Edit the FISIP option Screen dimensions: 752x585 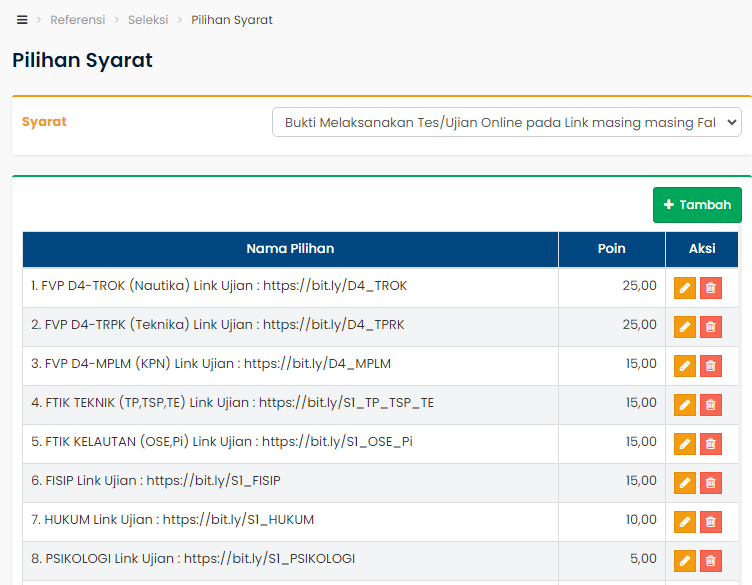pyautogui.click(x=685, y=483)
